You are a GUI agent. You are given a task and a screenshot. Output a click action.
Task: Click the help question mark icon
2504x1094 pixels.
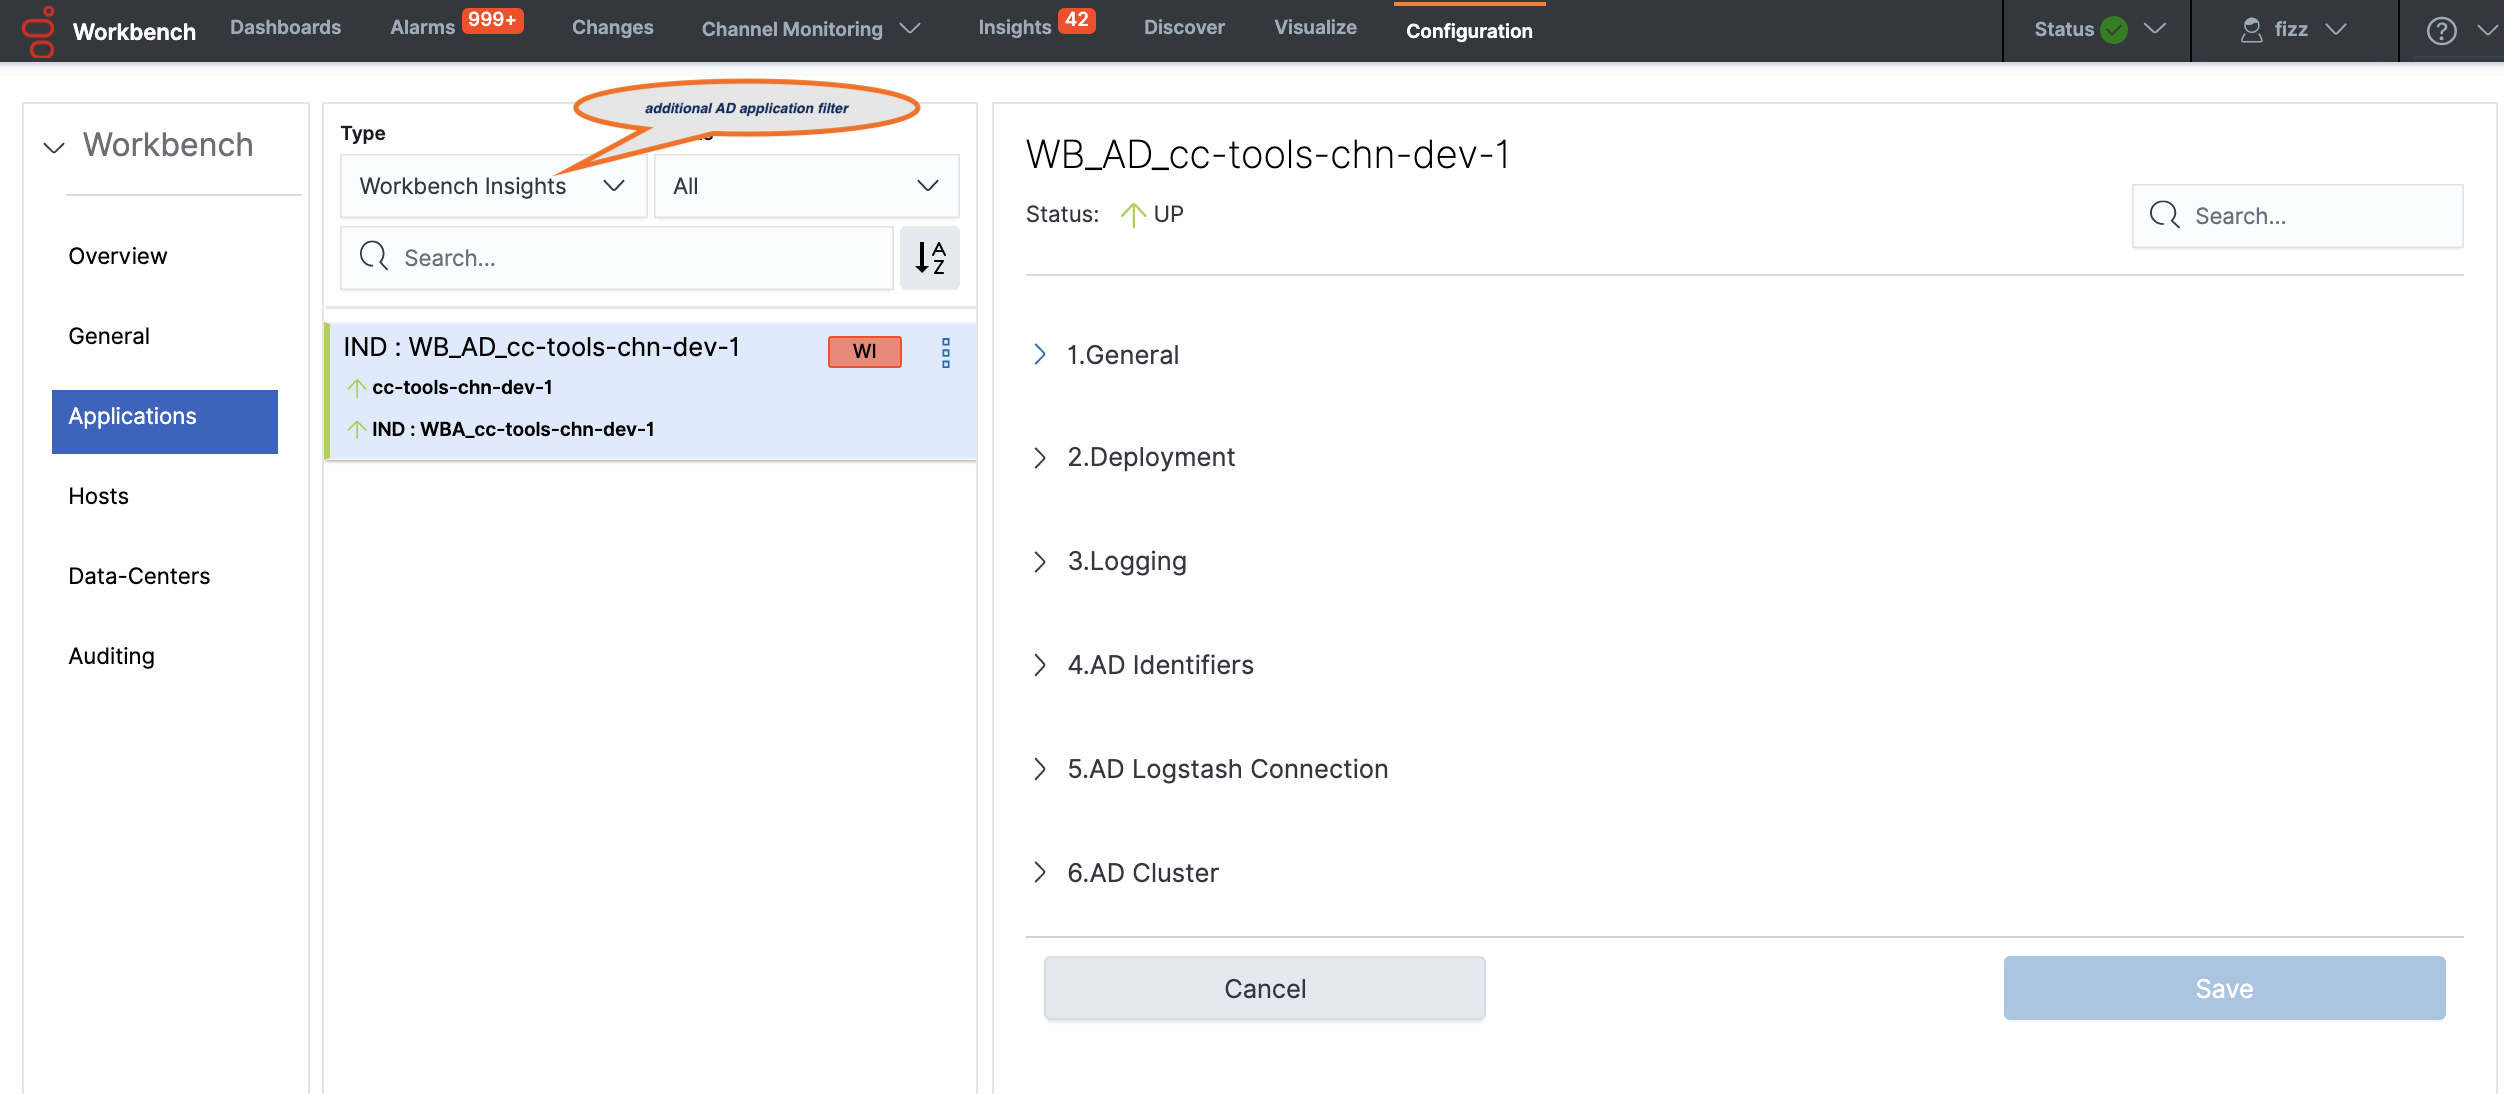[2441, 30]
